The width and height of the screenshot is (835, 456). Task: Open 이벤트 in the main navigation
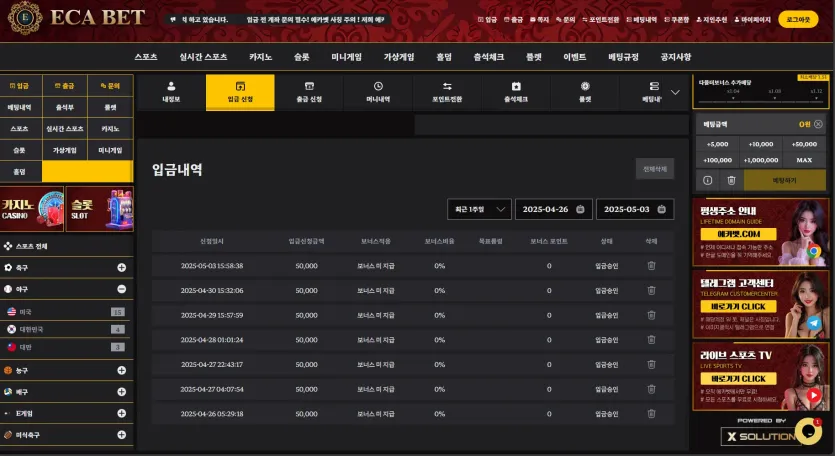(x=575, y=57)
